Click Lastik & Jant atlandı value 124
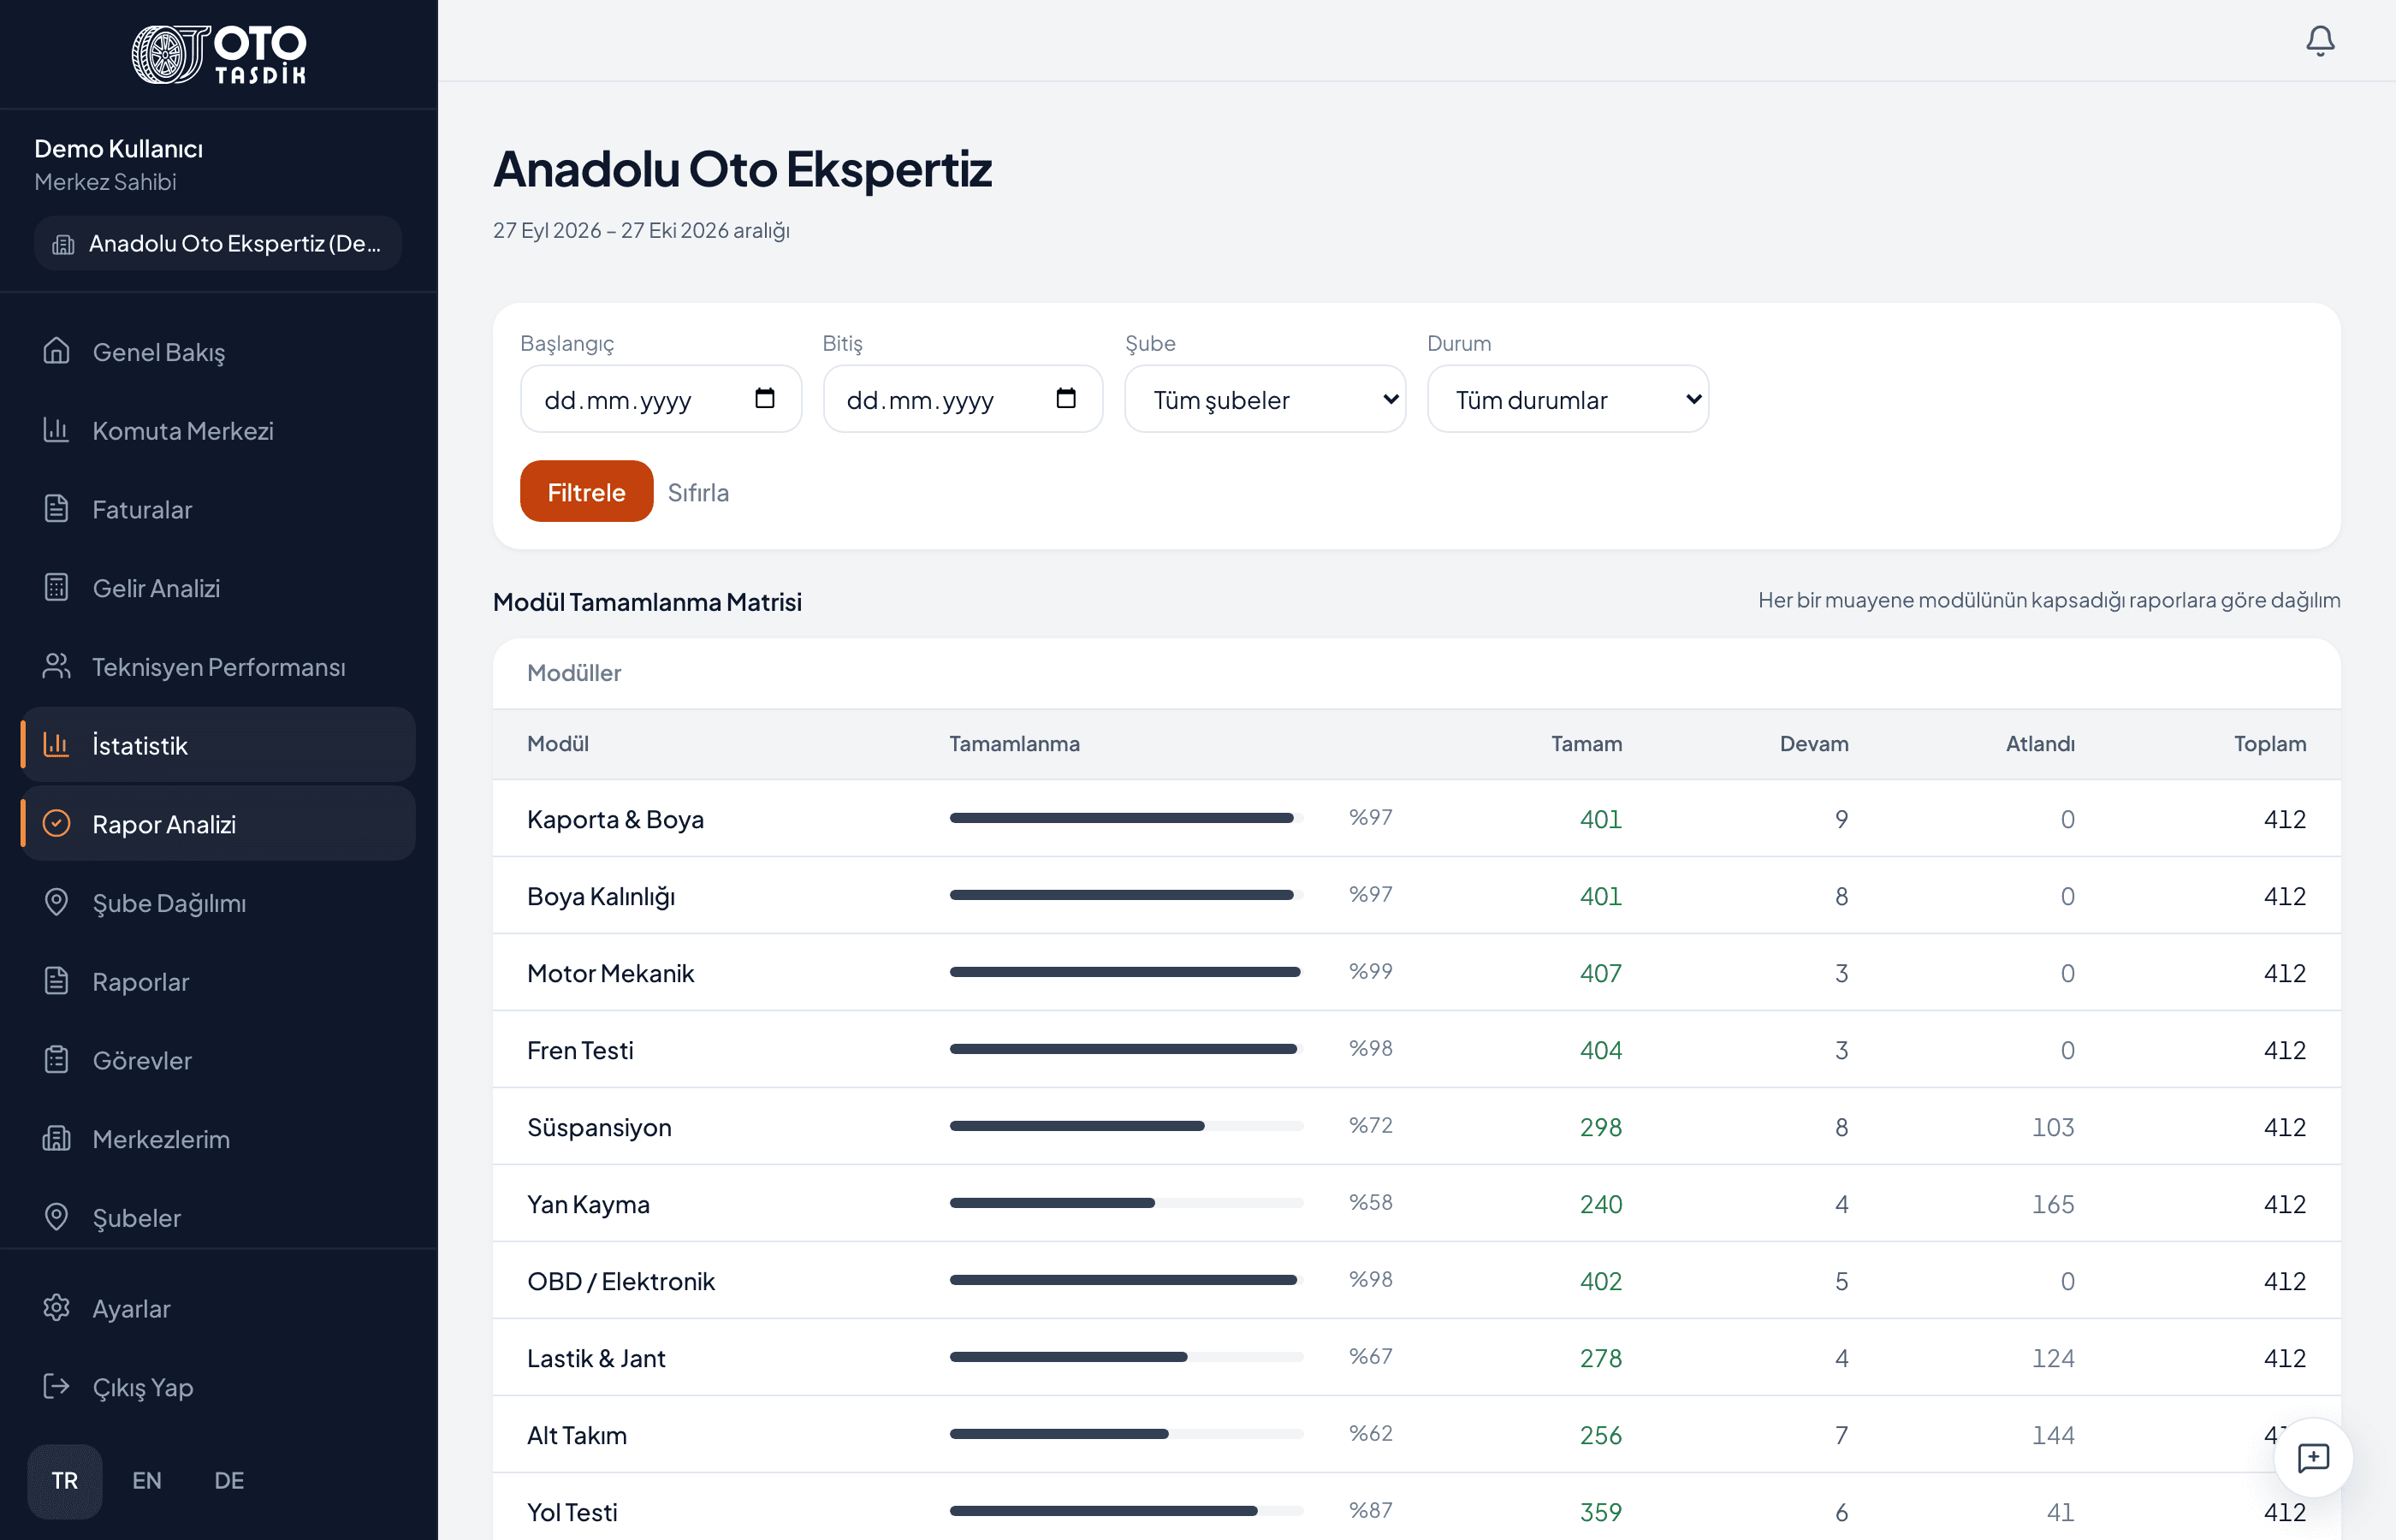Viewport: 2396px width, 1540px height. [2053, 1358]
